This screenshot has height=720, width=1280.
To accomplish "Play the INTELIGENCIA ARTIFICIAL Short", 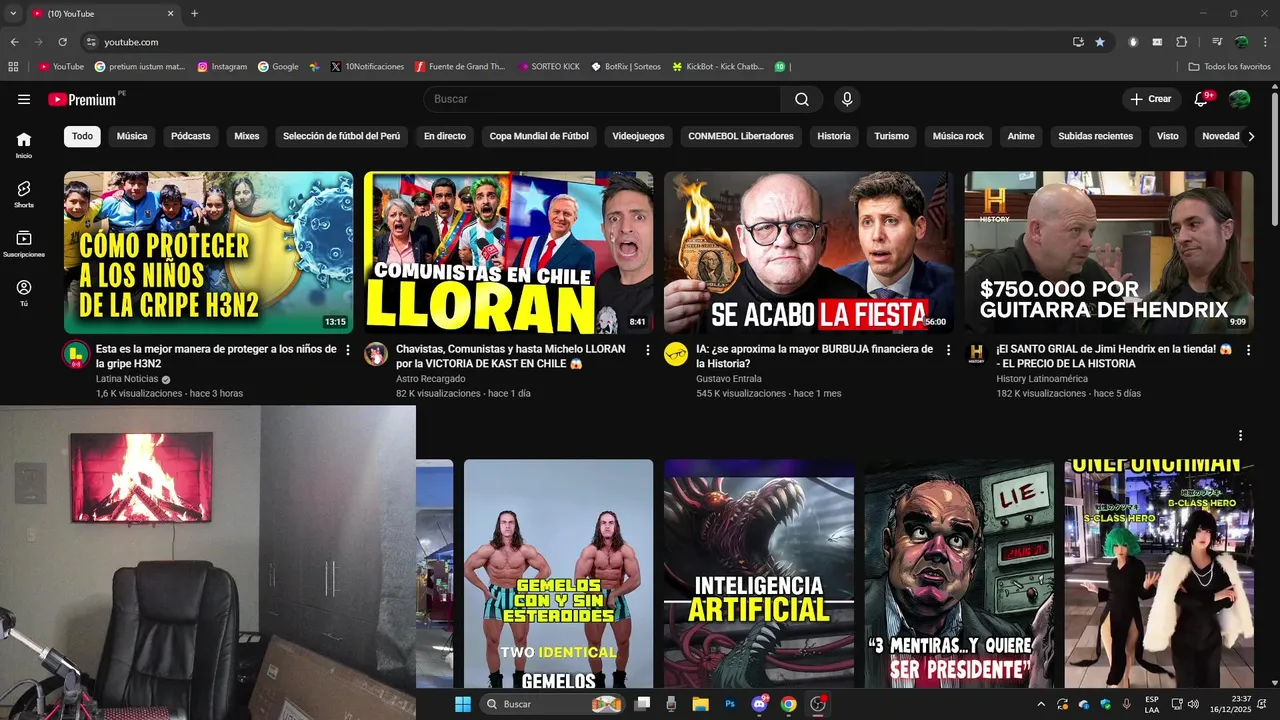I will point(759,573).
